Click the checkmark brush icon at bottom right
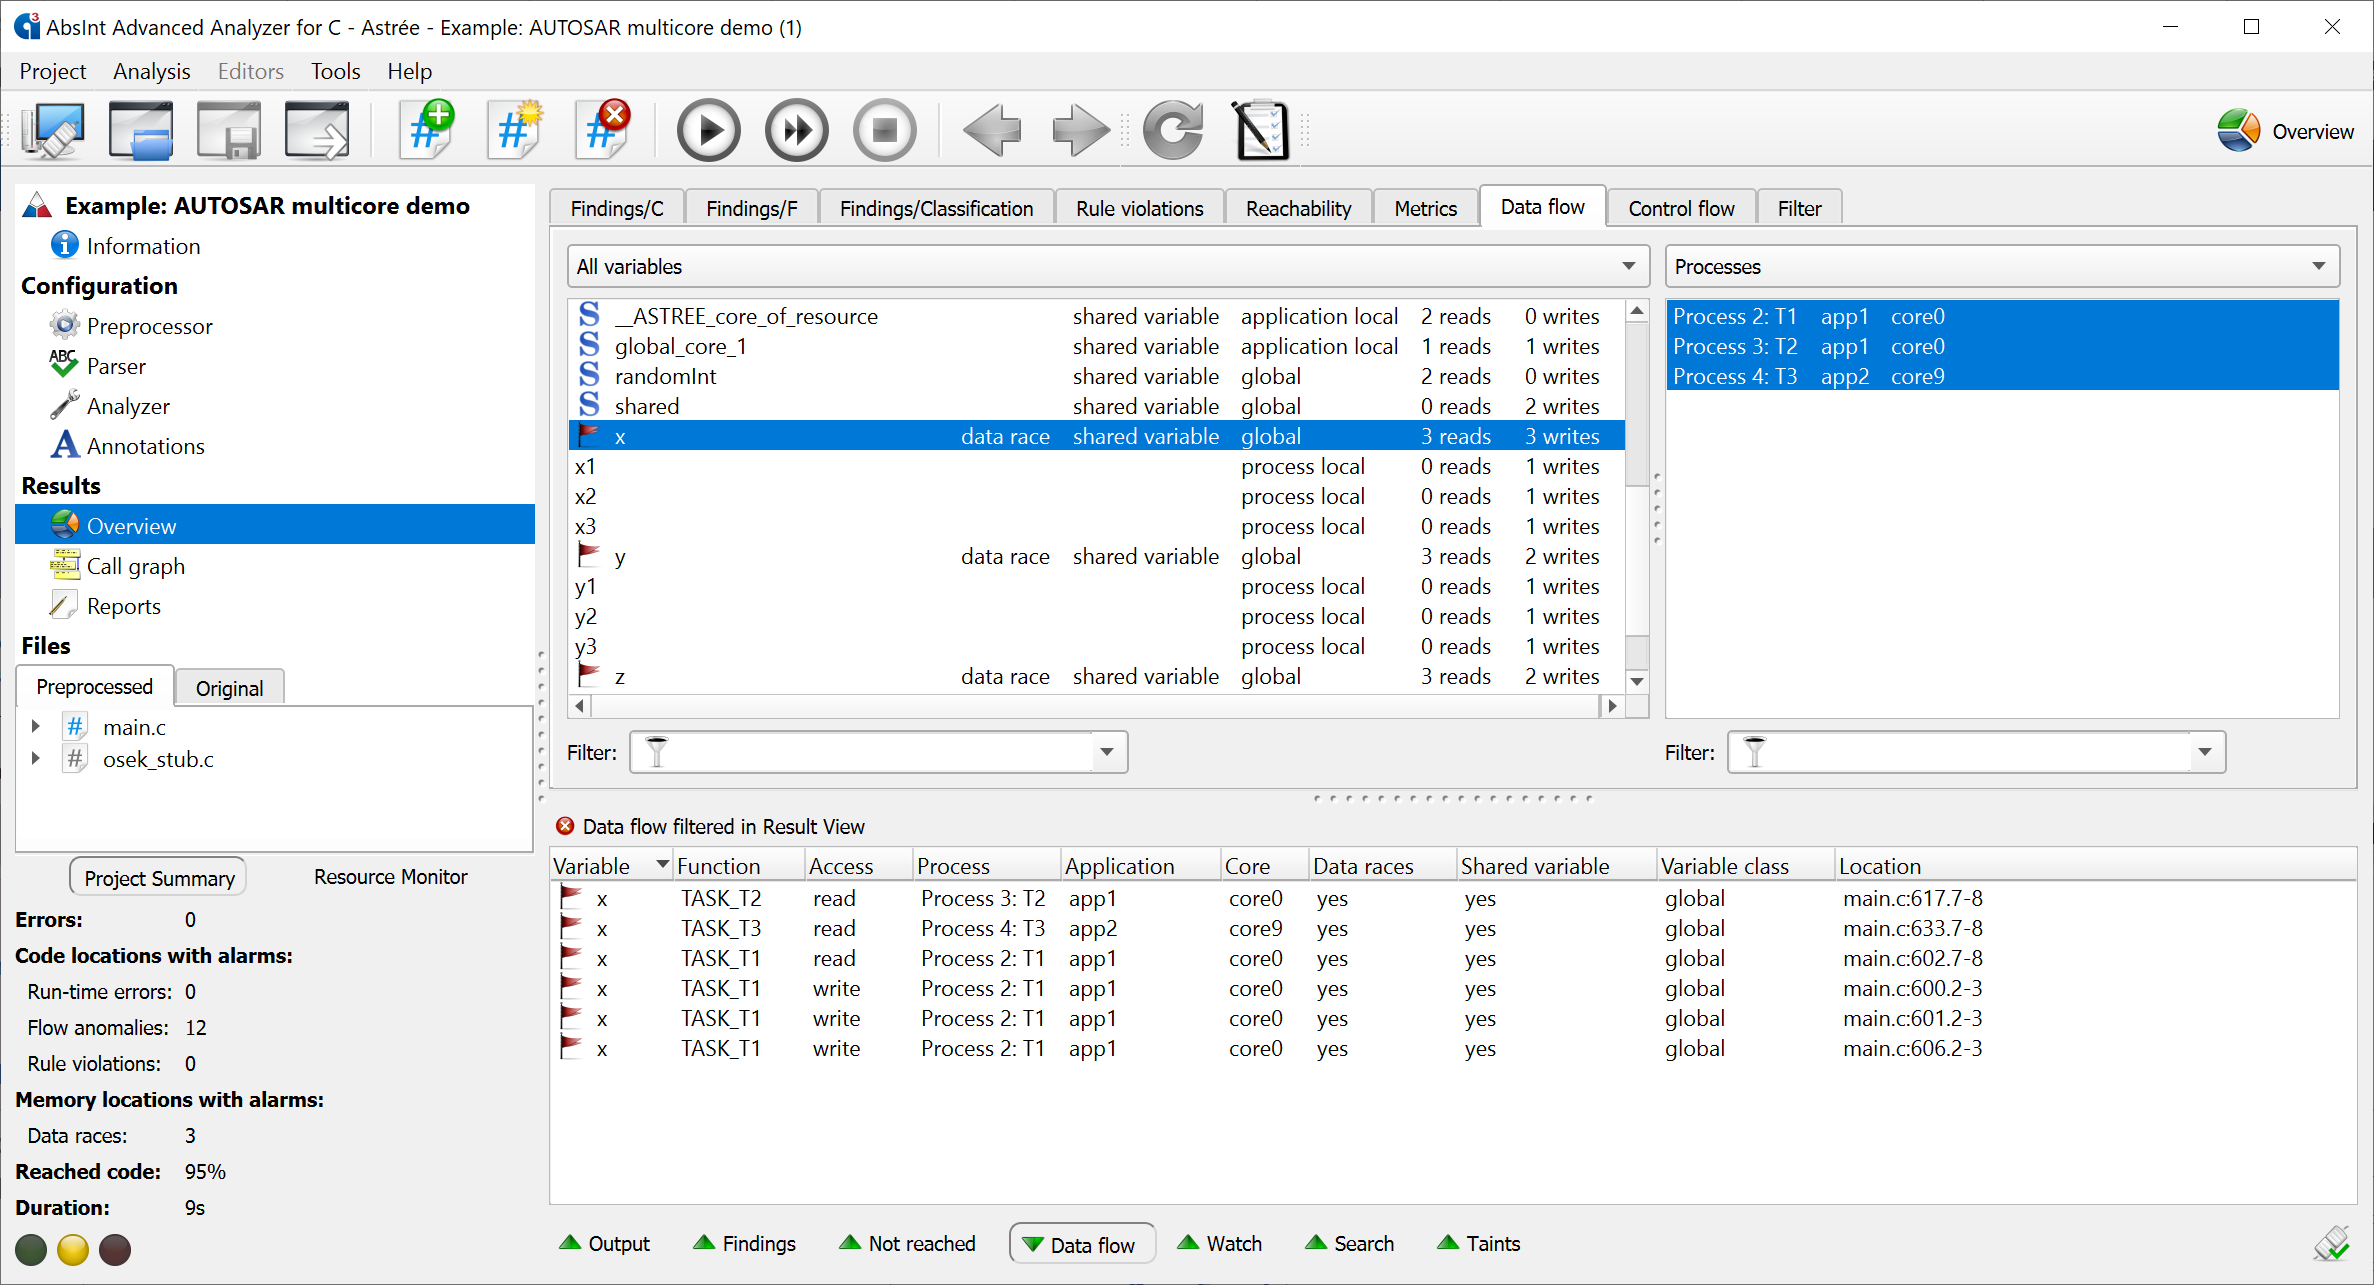The image size is (2374, 1285). 2331,1243
